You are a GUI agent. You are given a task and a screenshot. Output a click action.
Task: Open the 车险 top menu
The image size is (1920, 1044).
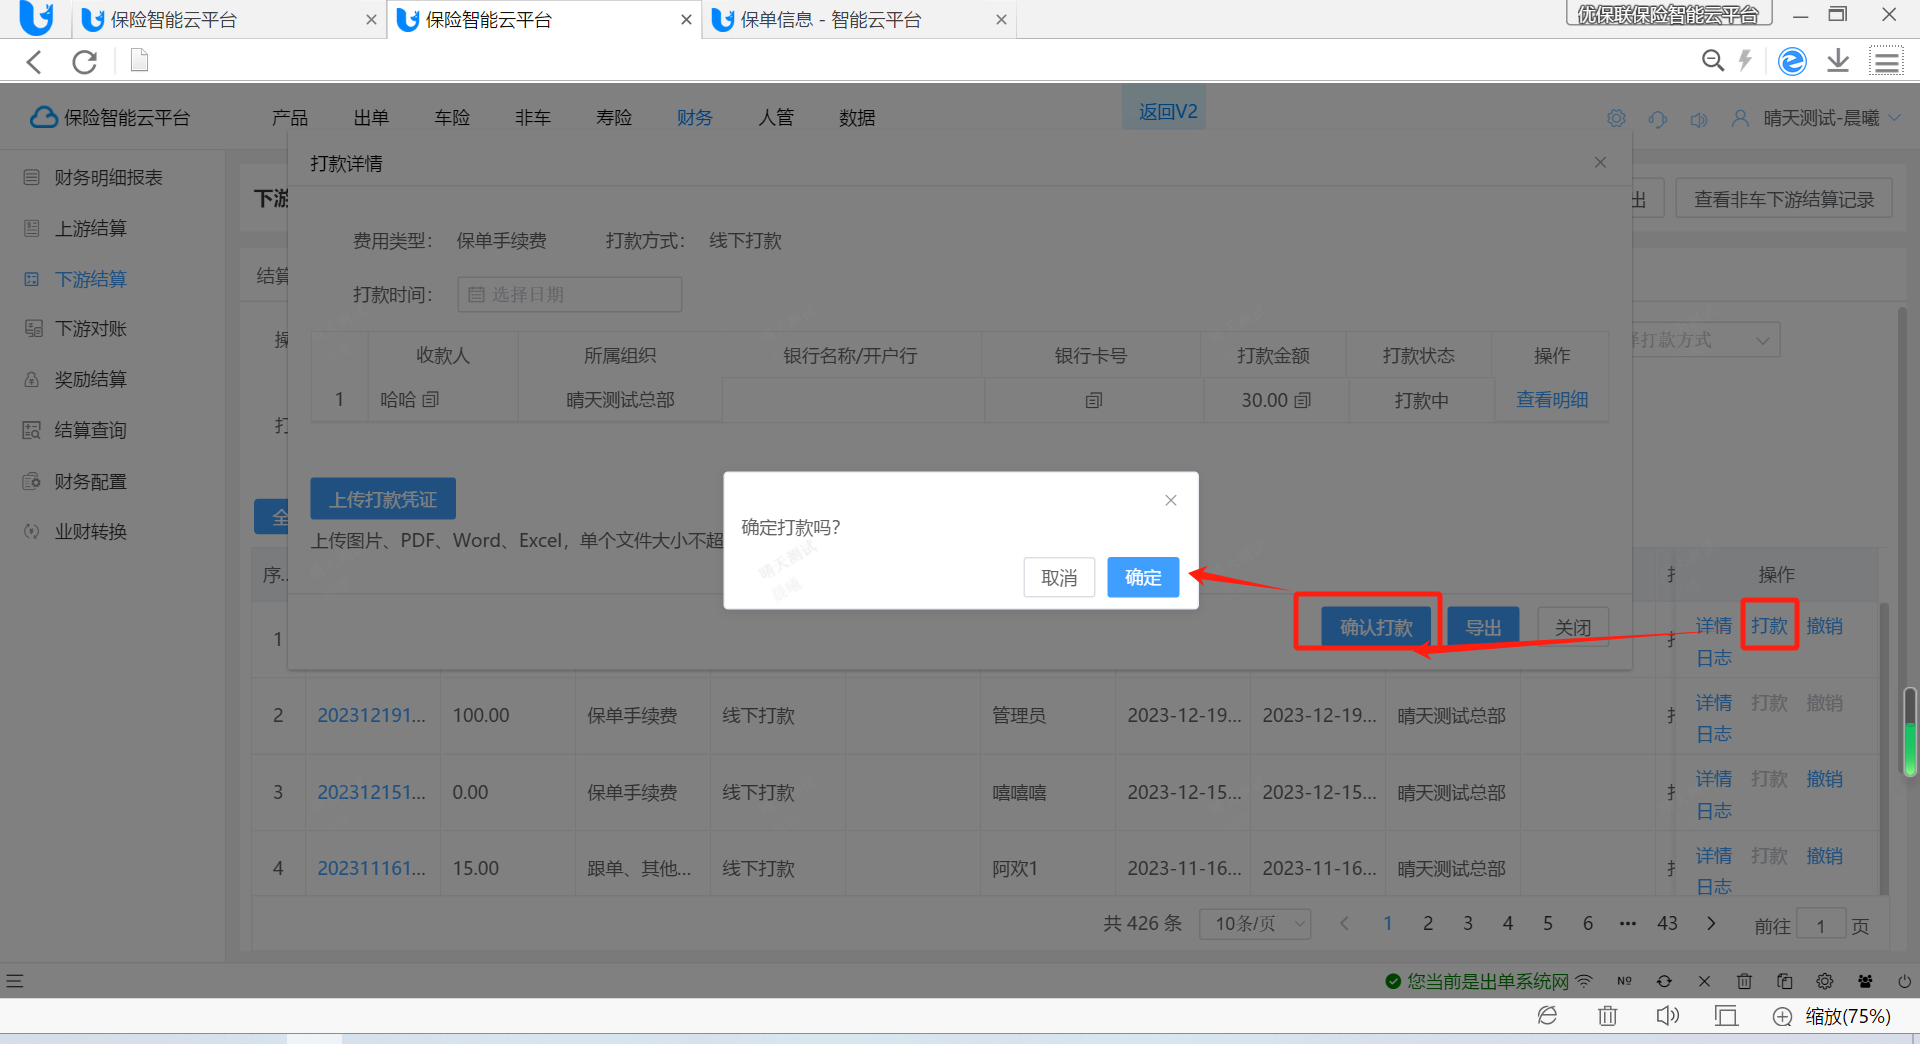click(x=452, y=118)
